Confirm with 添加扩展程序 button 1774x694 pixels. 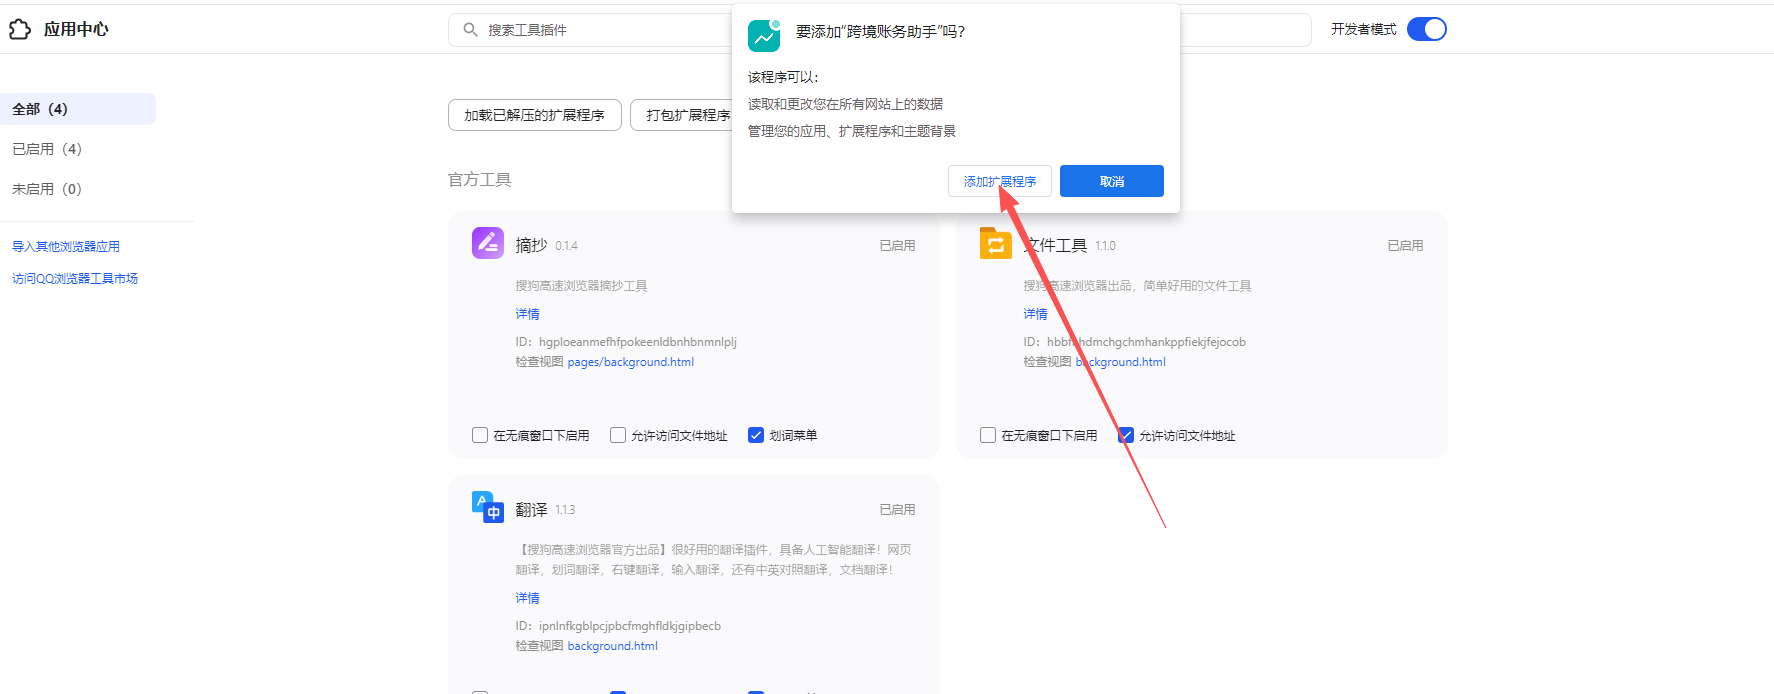(x=1000, y=181)
